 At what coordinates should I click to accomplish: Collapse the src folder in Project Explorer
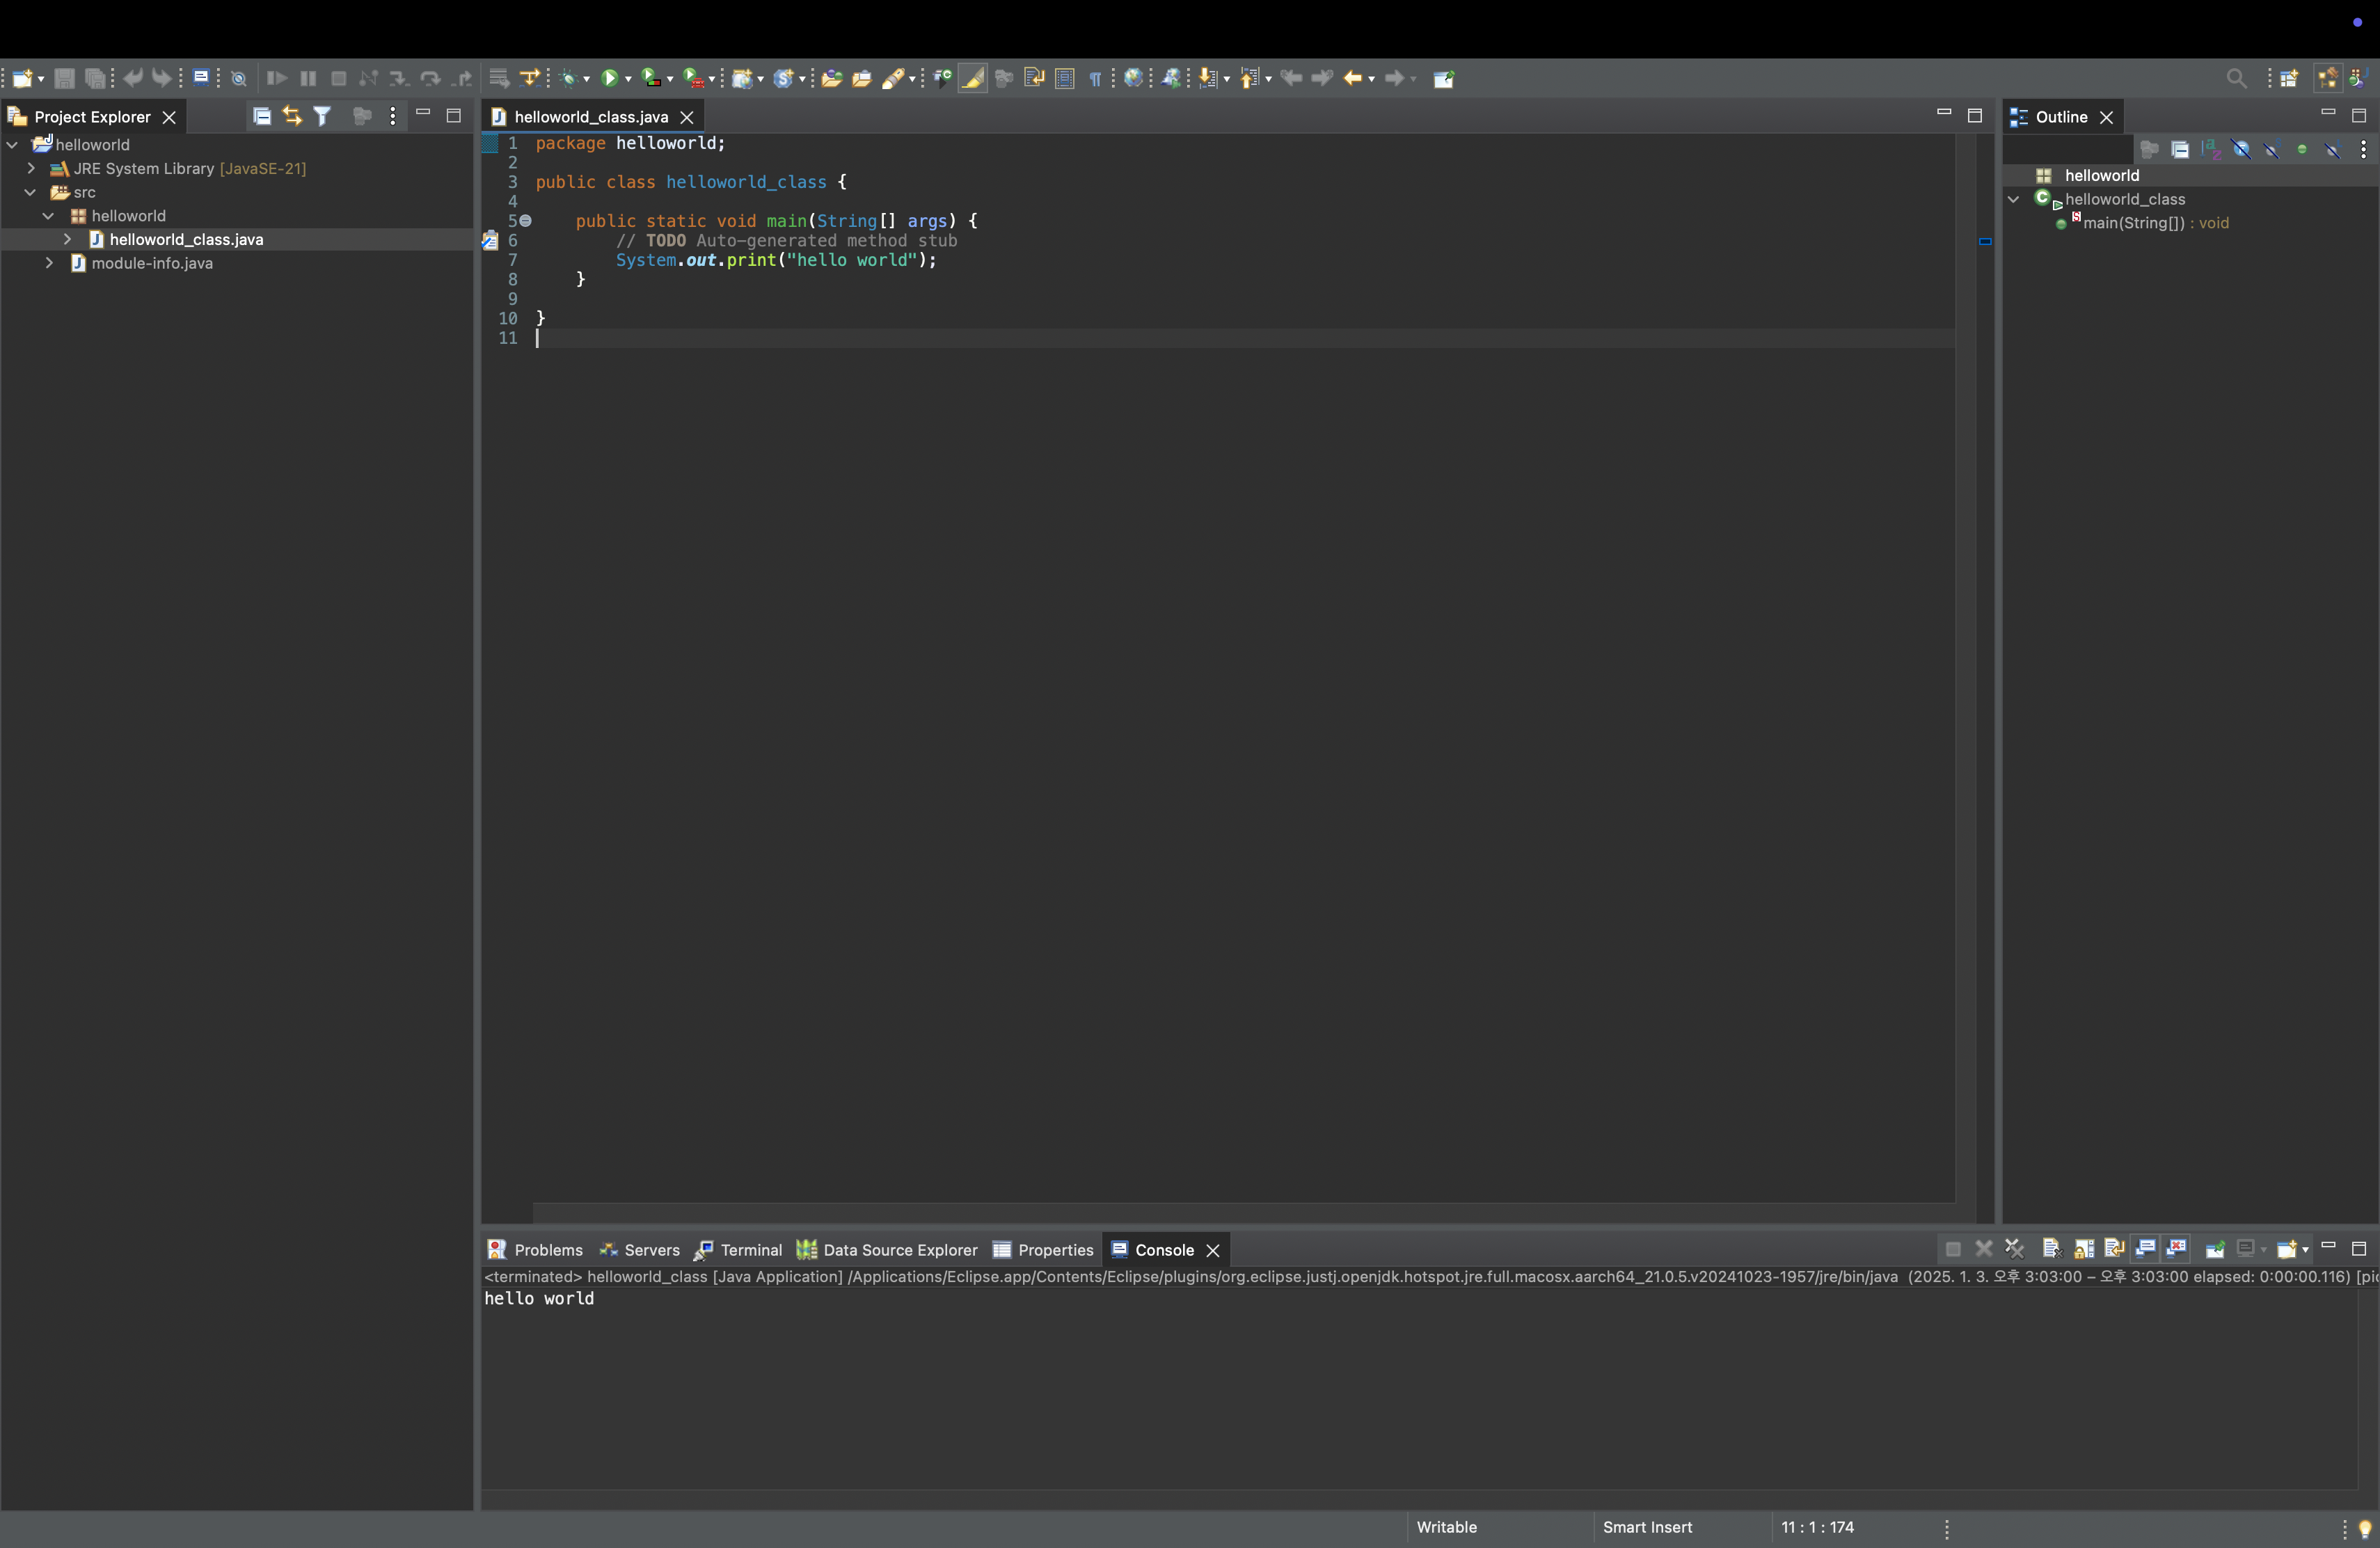click(31, 192)
